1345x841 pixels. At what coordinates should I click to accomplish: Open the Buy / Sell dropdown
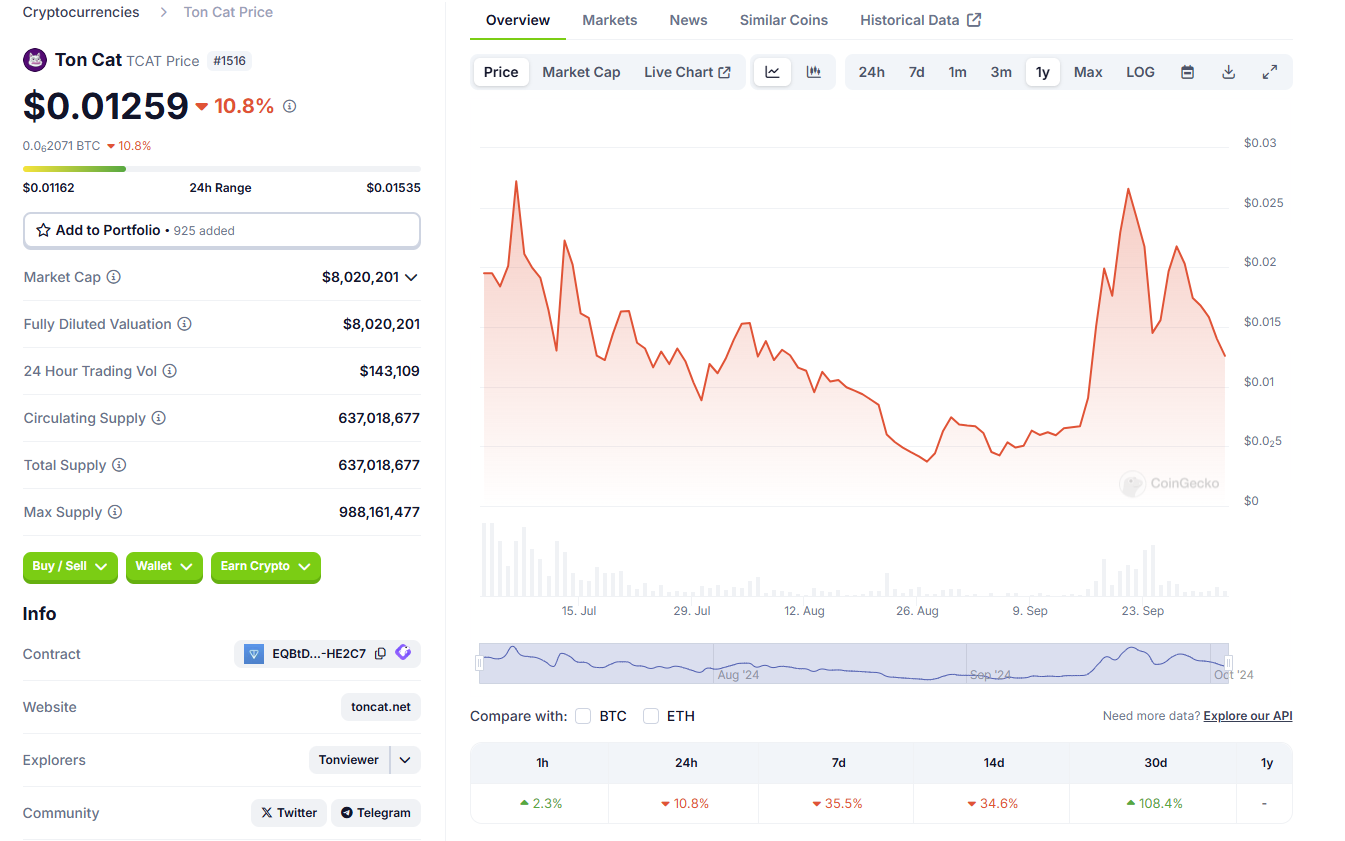(70, 567)
